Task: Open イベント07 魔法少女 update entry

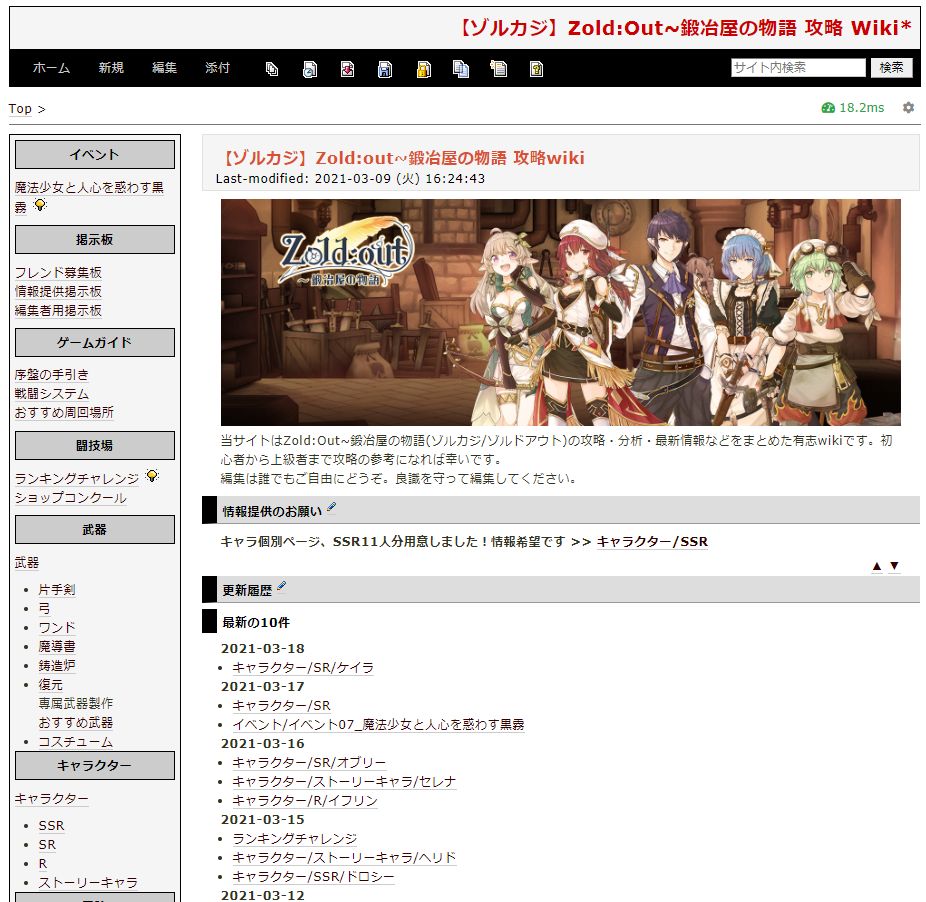Action: tap(378, 724)
